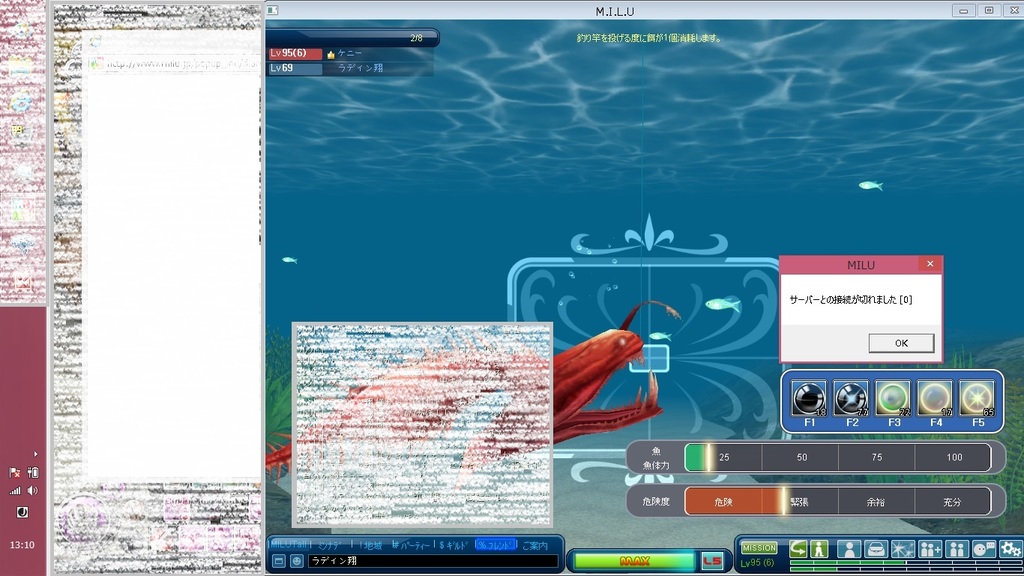Click the fish stamina gauge bar
The height and width of the screenshot is (576, 1024).
(x=838, y=457)
